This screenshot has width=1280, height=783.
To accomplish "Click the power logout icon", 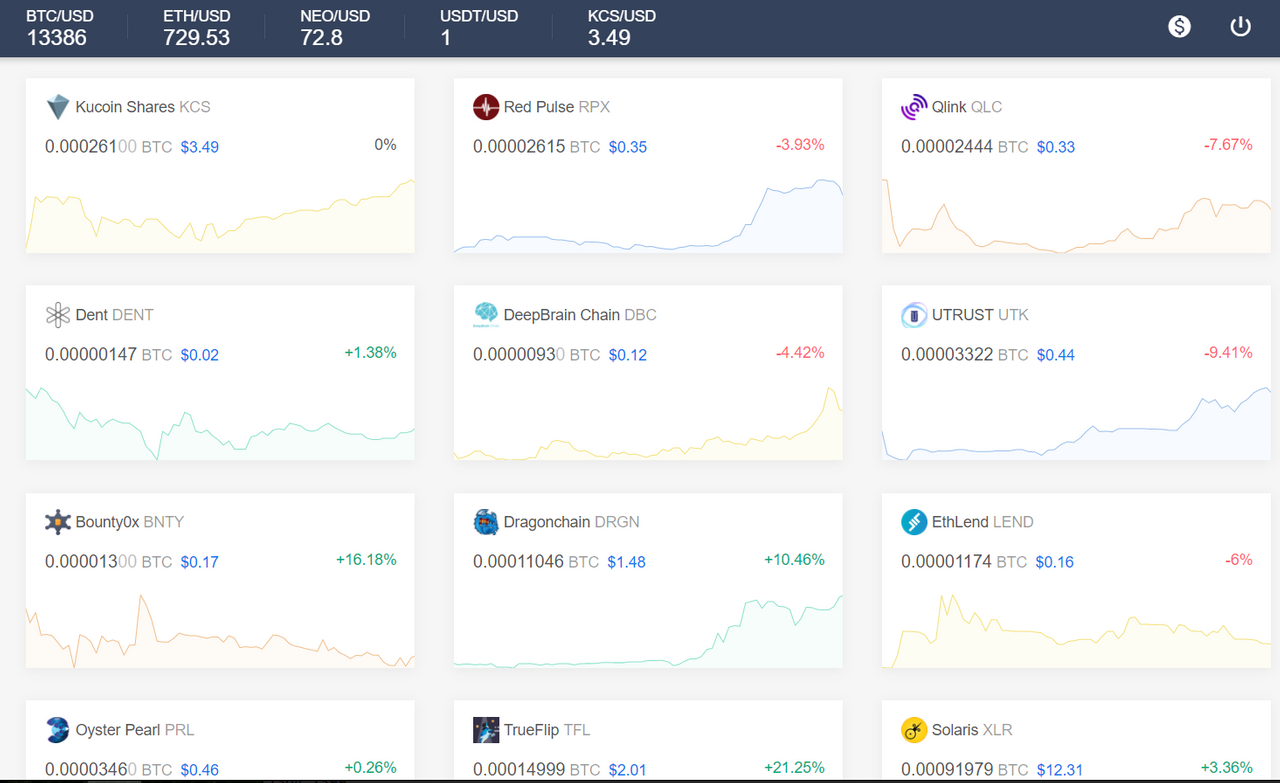I will pyautogui.click(x=1241, y=27).
